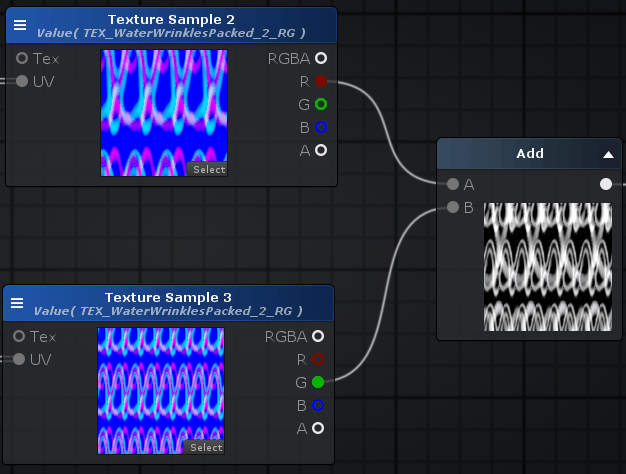Click Texture Sample 2 RGBA output port
The width and height of the screenshot is (626, 474).
click(x=321, y=58)
